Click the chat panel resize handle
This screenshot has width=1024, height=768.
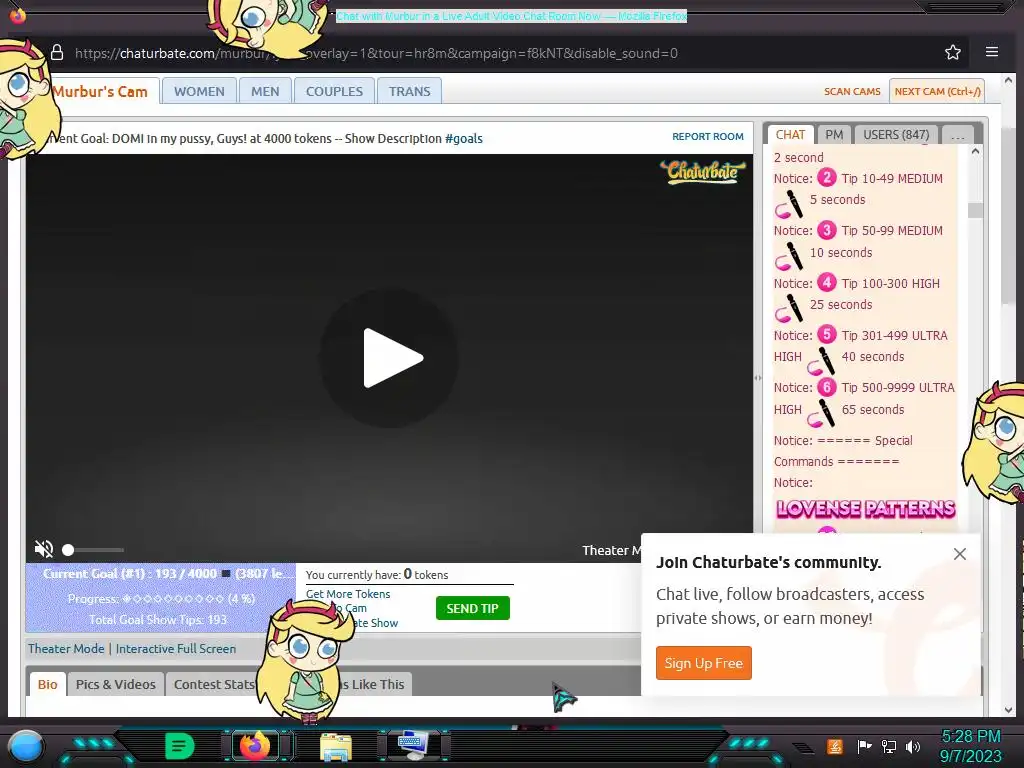tap(758, 377)
